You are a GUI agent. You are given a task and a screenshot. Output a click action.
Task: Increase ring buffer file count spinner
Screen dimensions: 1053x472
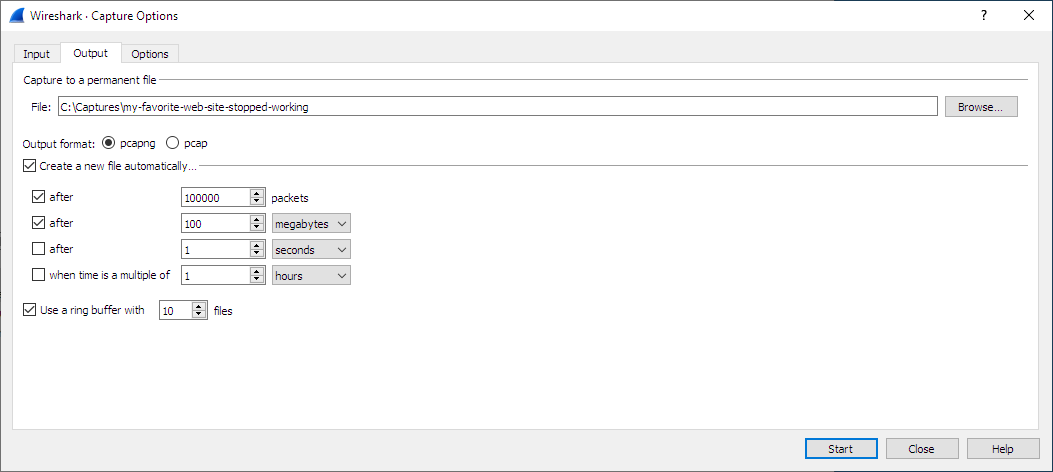[x=199, y=306]
